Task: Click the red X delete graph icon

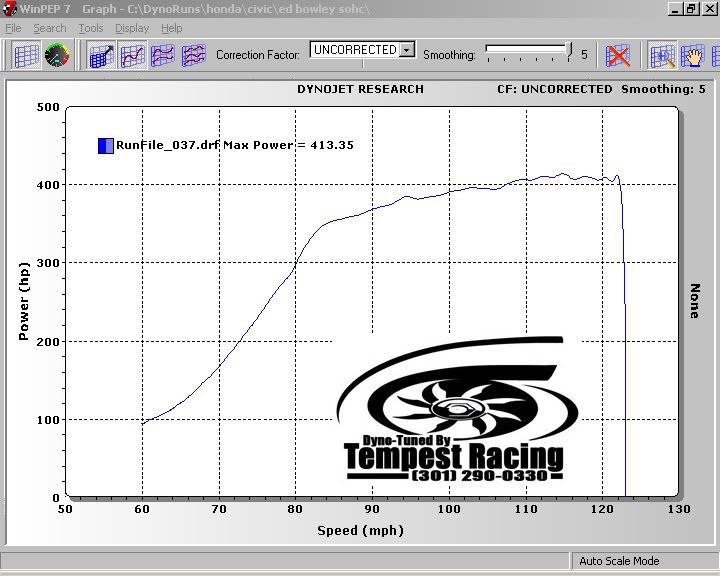Action: pos(618,56)
